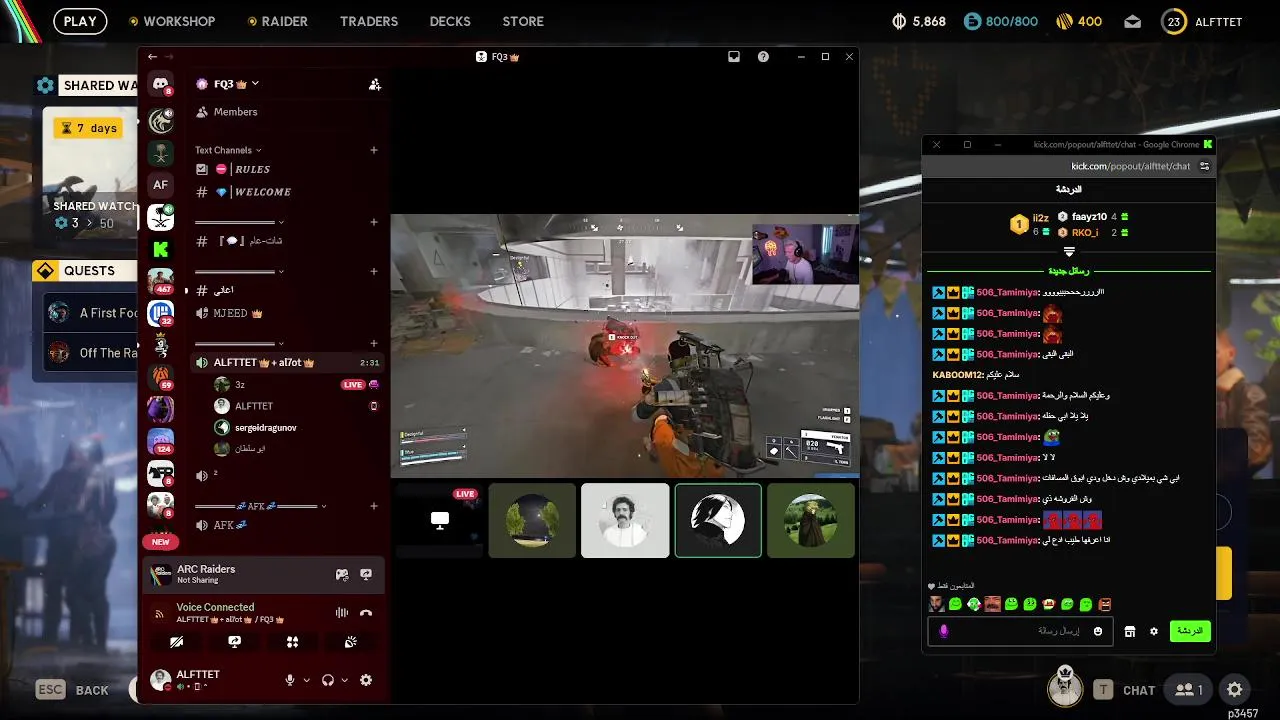Click invite people icon next to FQ3
Screen dimensions: 1280x720
[x=374, y=85]
